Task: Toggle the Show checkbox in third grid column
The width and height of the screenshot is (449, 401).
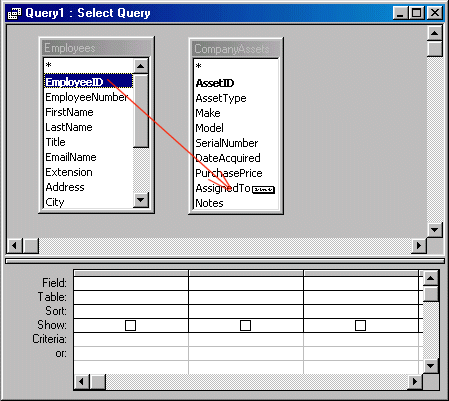Action: tap(360, 325)
